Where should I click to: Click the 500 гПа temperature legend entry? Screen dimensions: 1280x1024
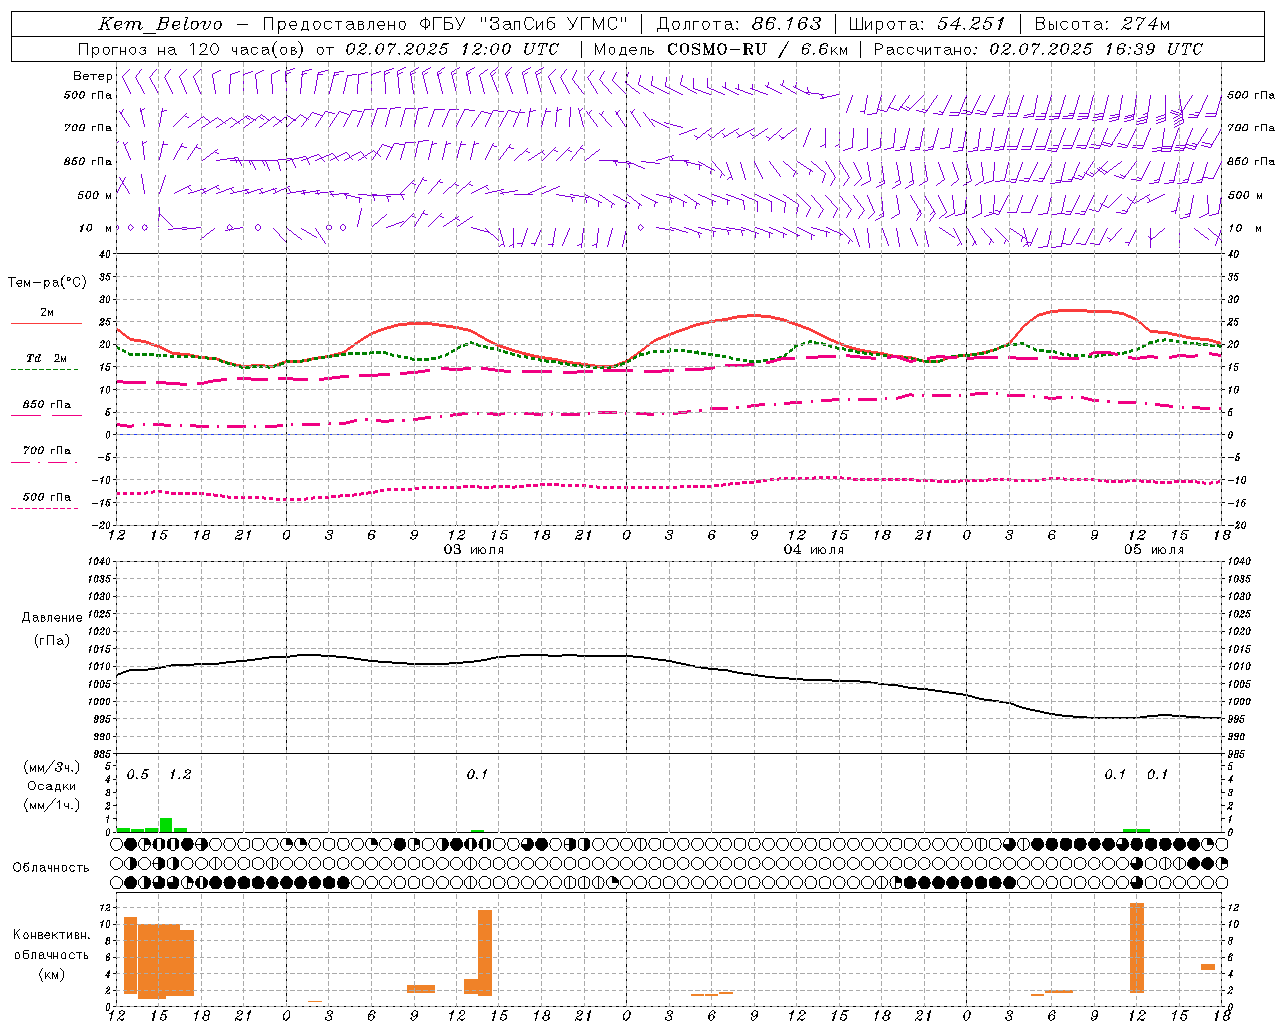click(x=46, y=497)
